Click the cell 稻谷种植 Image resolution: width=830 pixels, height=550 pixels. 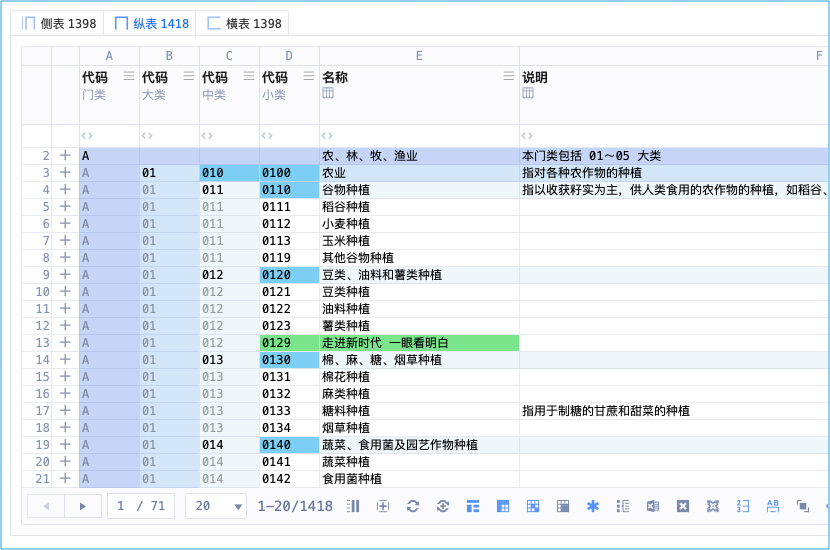coord(419,207)
